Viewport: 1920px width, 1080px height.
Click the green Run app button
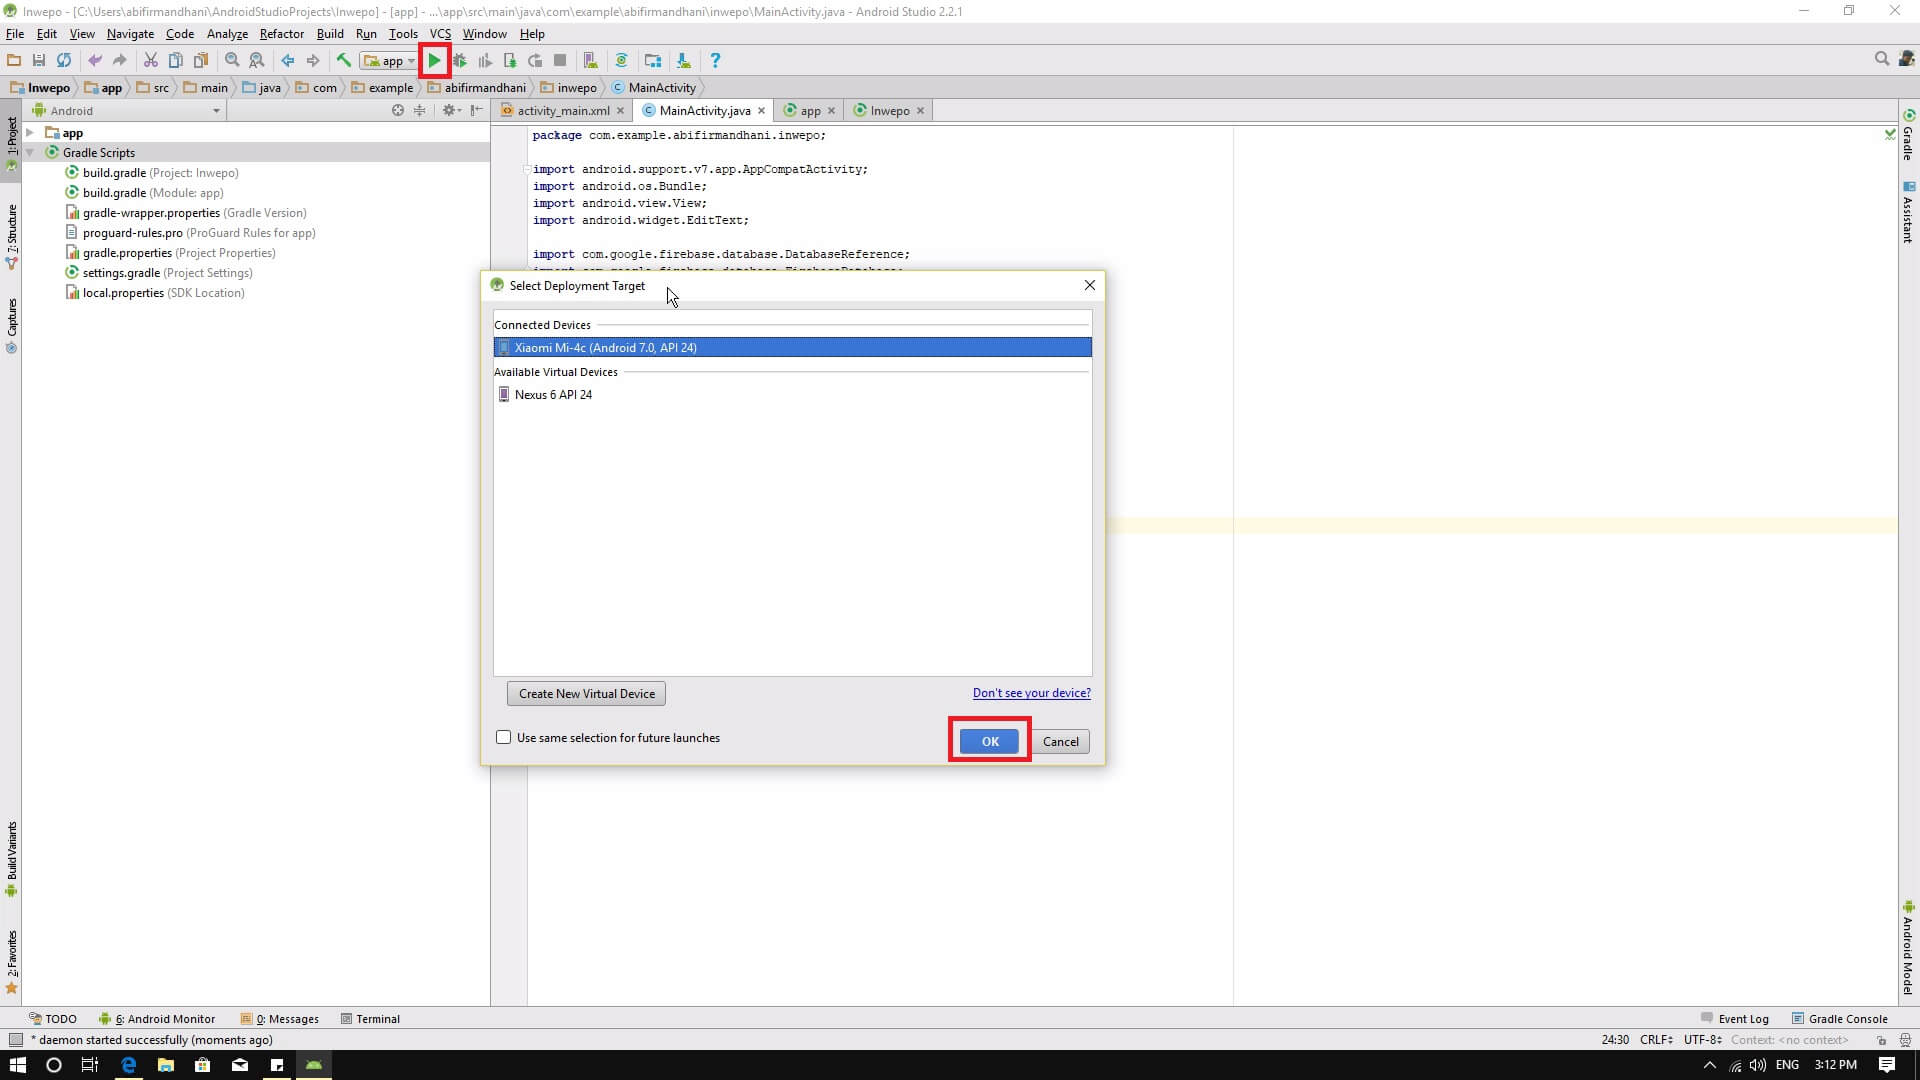pyautogui.click(x=434, y=61)
